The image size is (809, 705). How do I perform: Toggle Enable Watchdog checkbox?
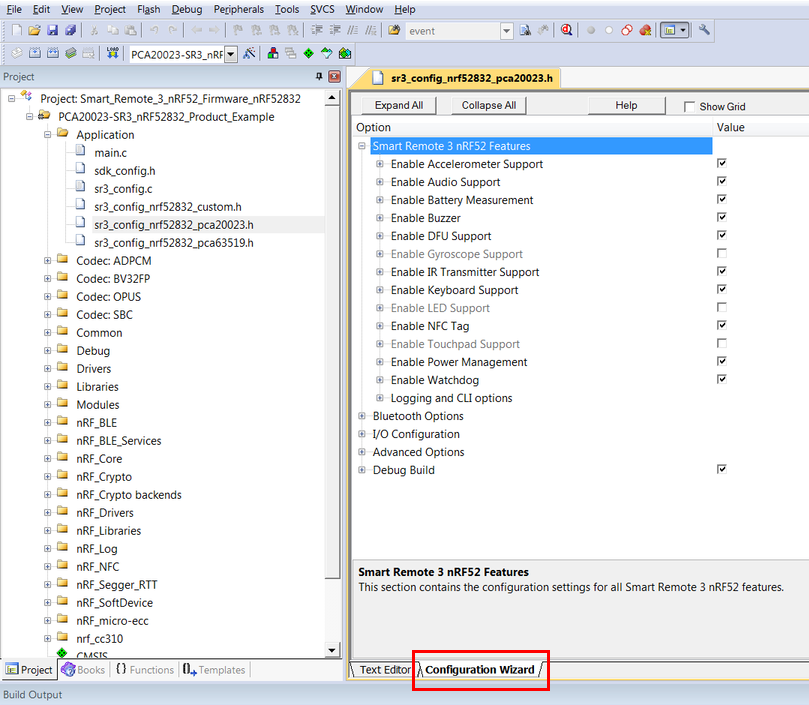tap(722, 379)
